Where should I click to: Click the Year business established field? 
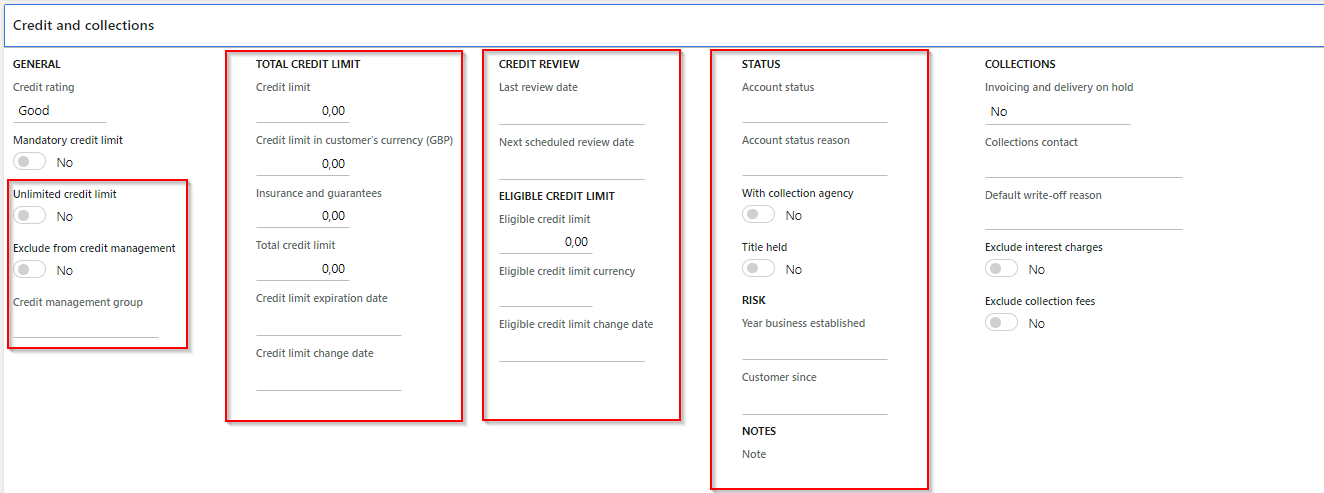pos(814,348)
